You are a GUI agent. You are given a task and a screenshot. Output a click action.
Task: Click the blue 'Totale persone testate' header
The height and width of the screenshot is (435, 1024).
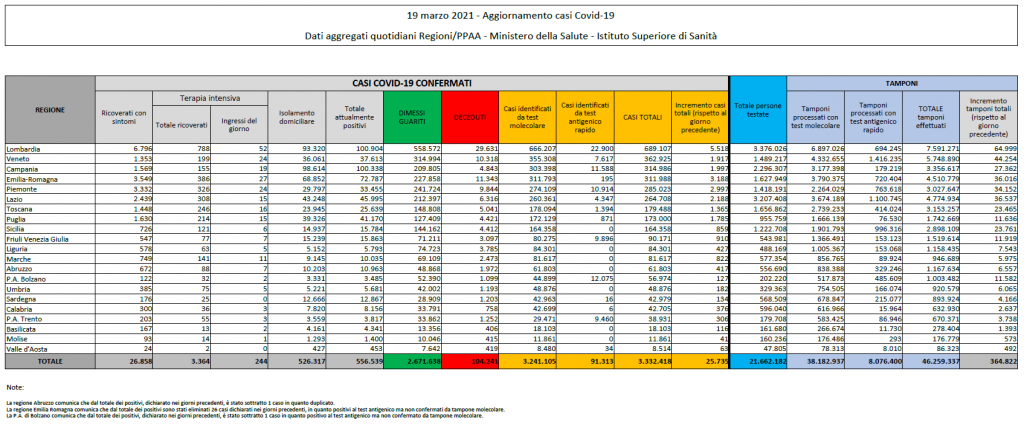tap(758, 110)
